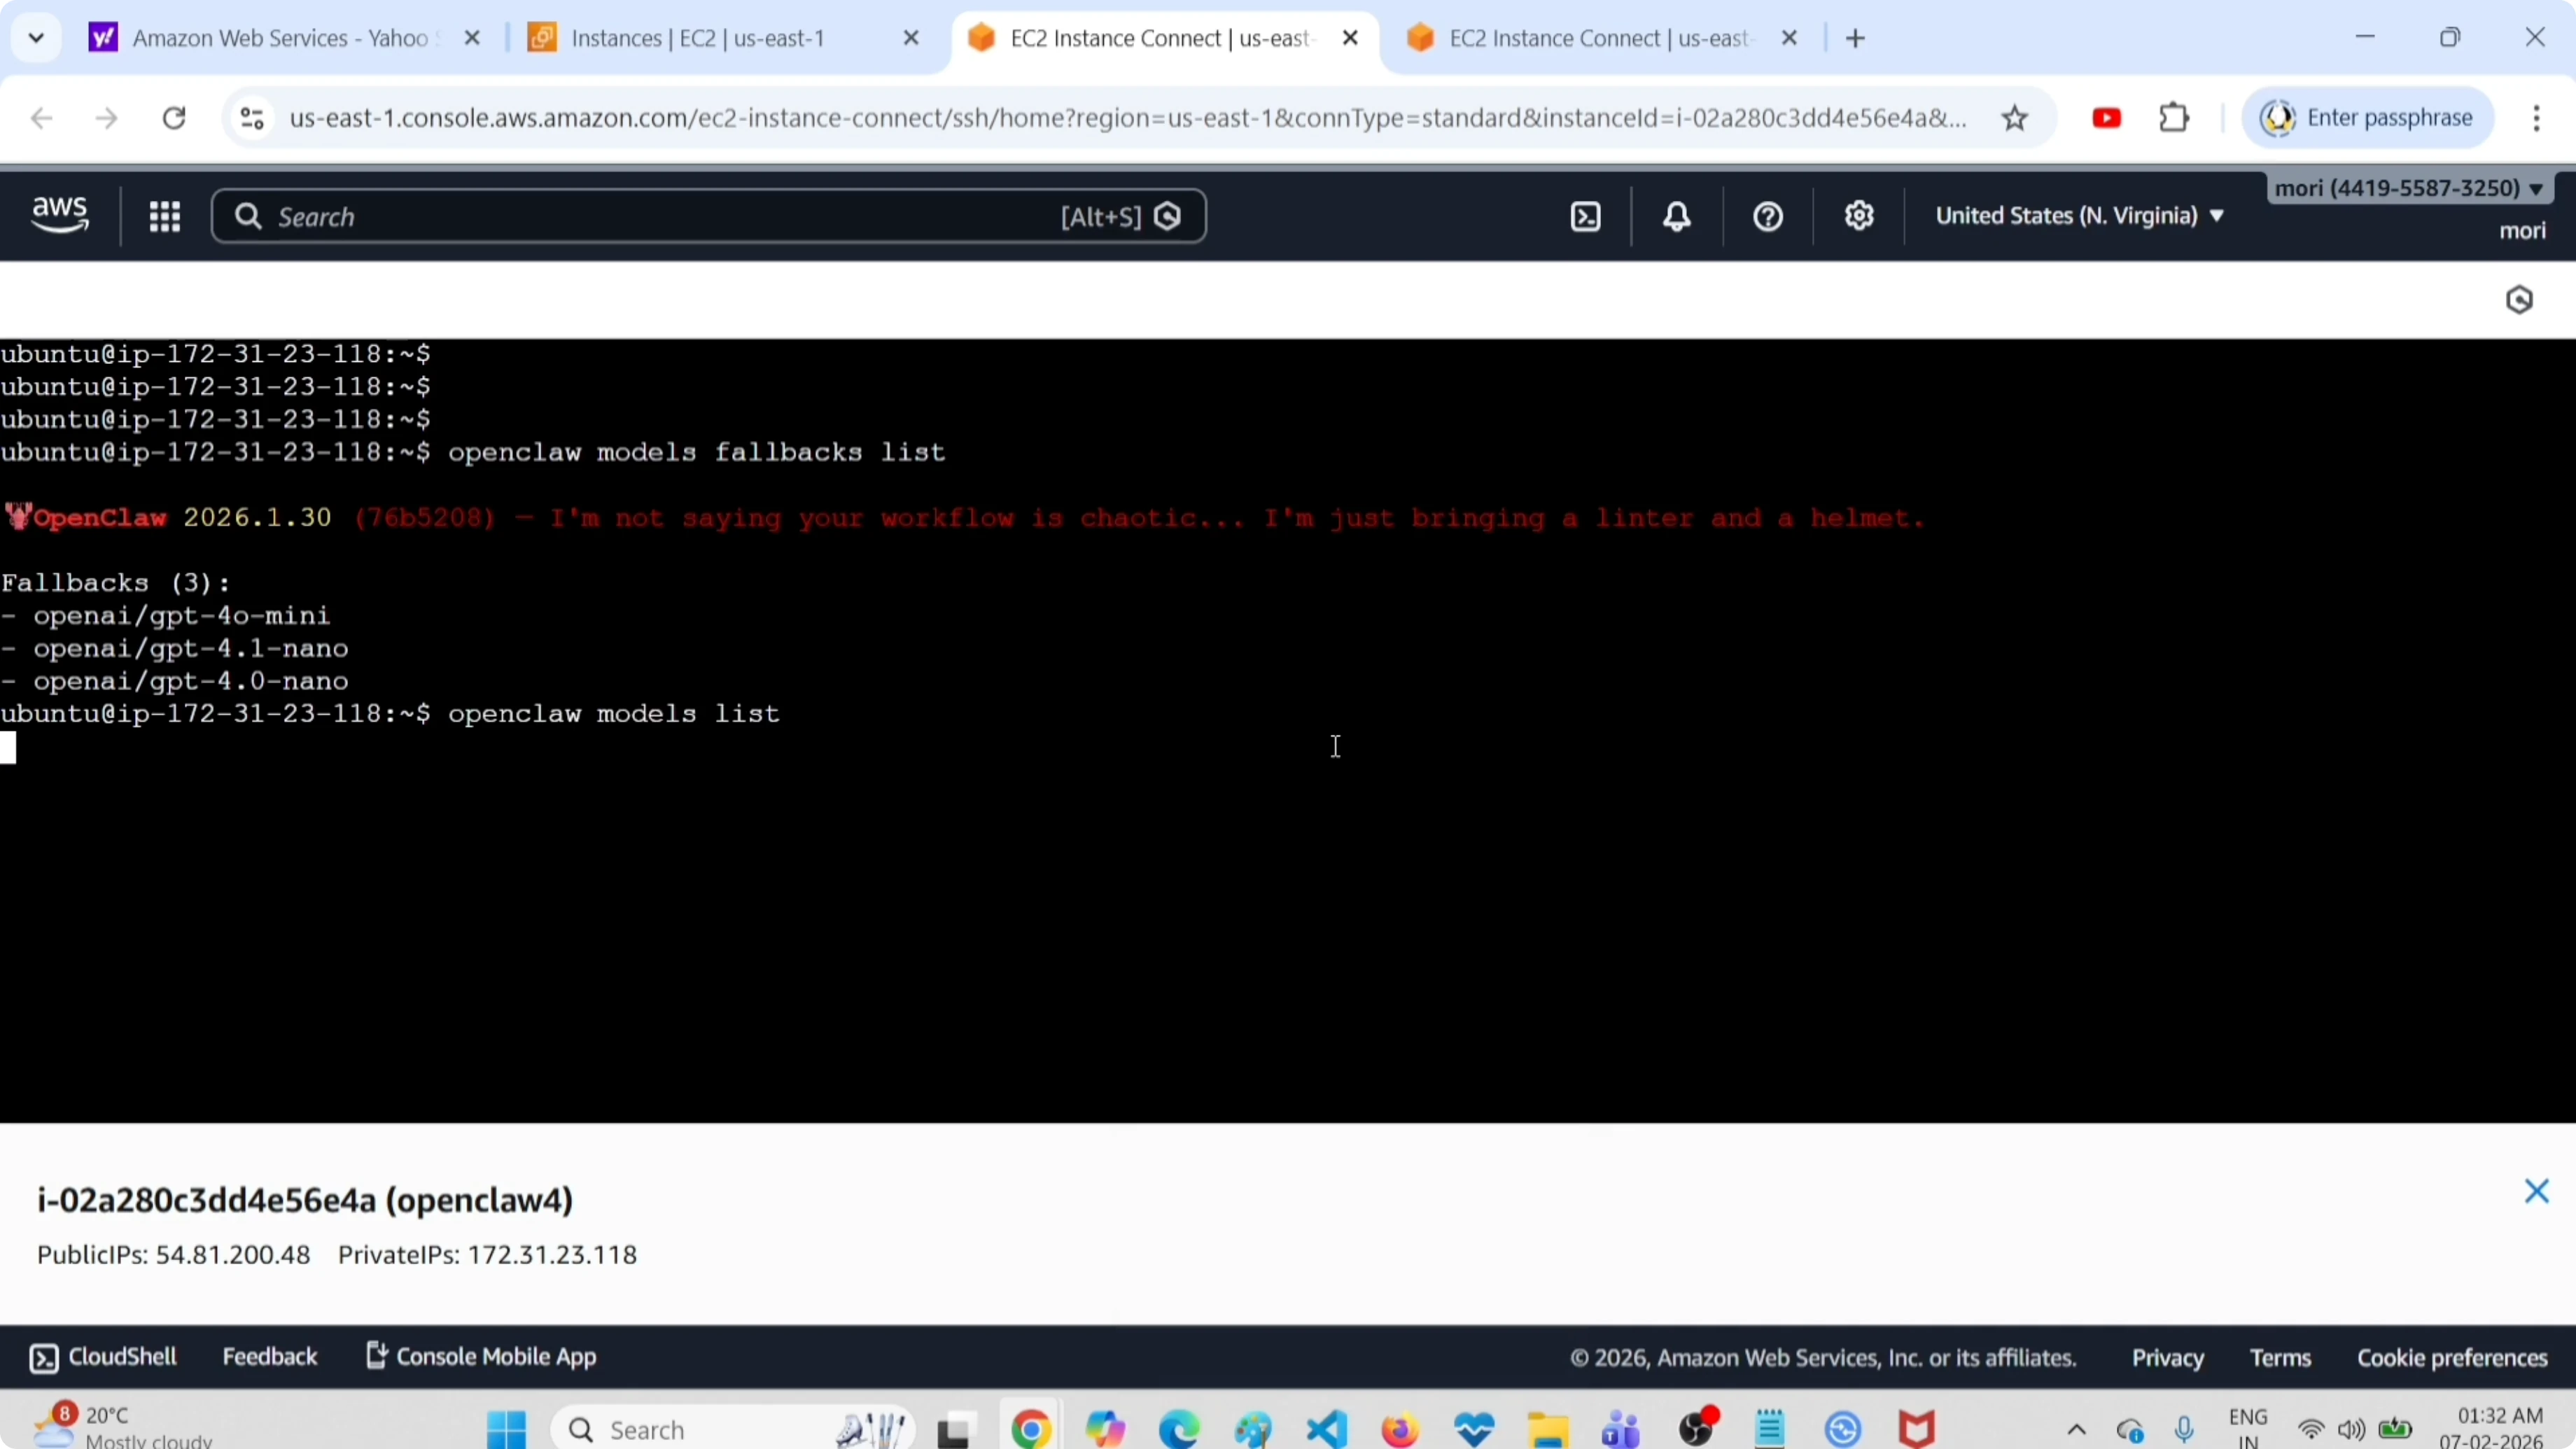Open the AWS help question mark
This screenshot has height=1449, width=2576.
[1767, 217]
